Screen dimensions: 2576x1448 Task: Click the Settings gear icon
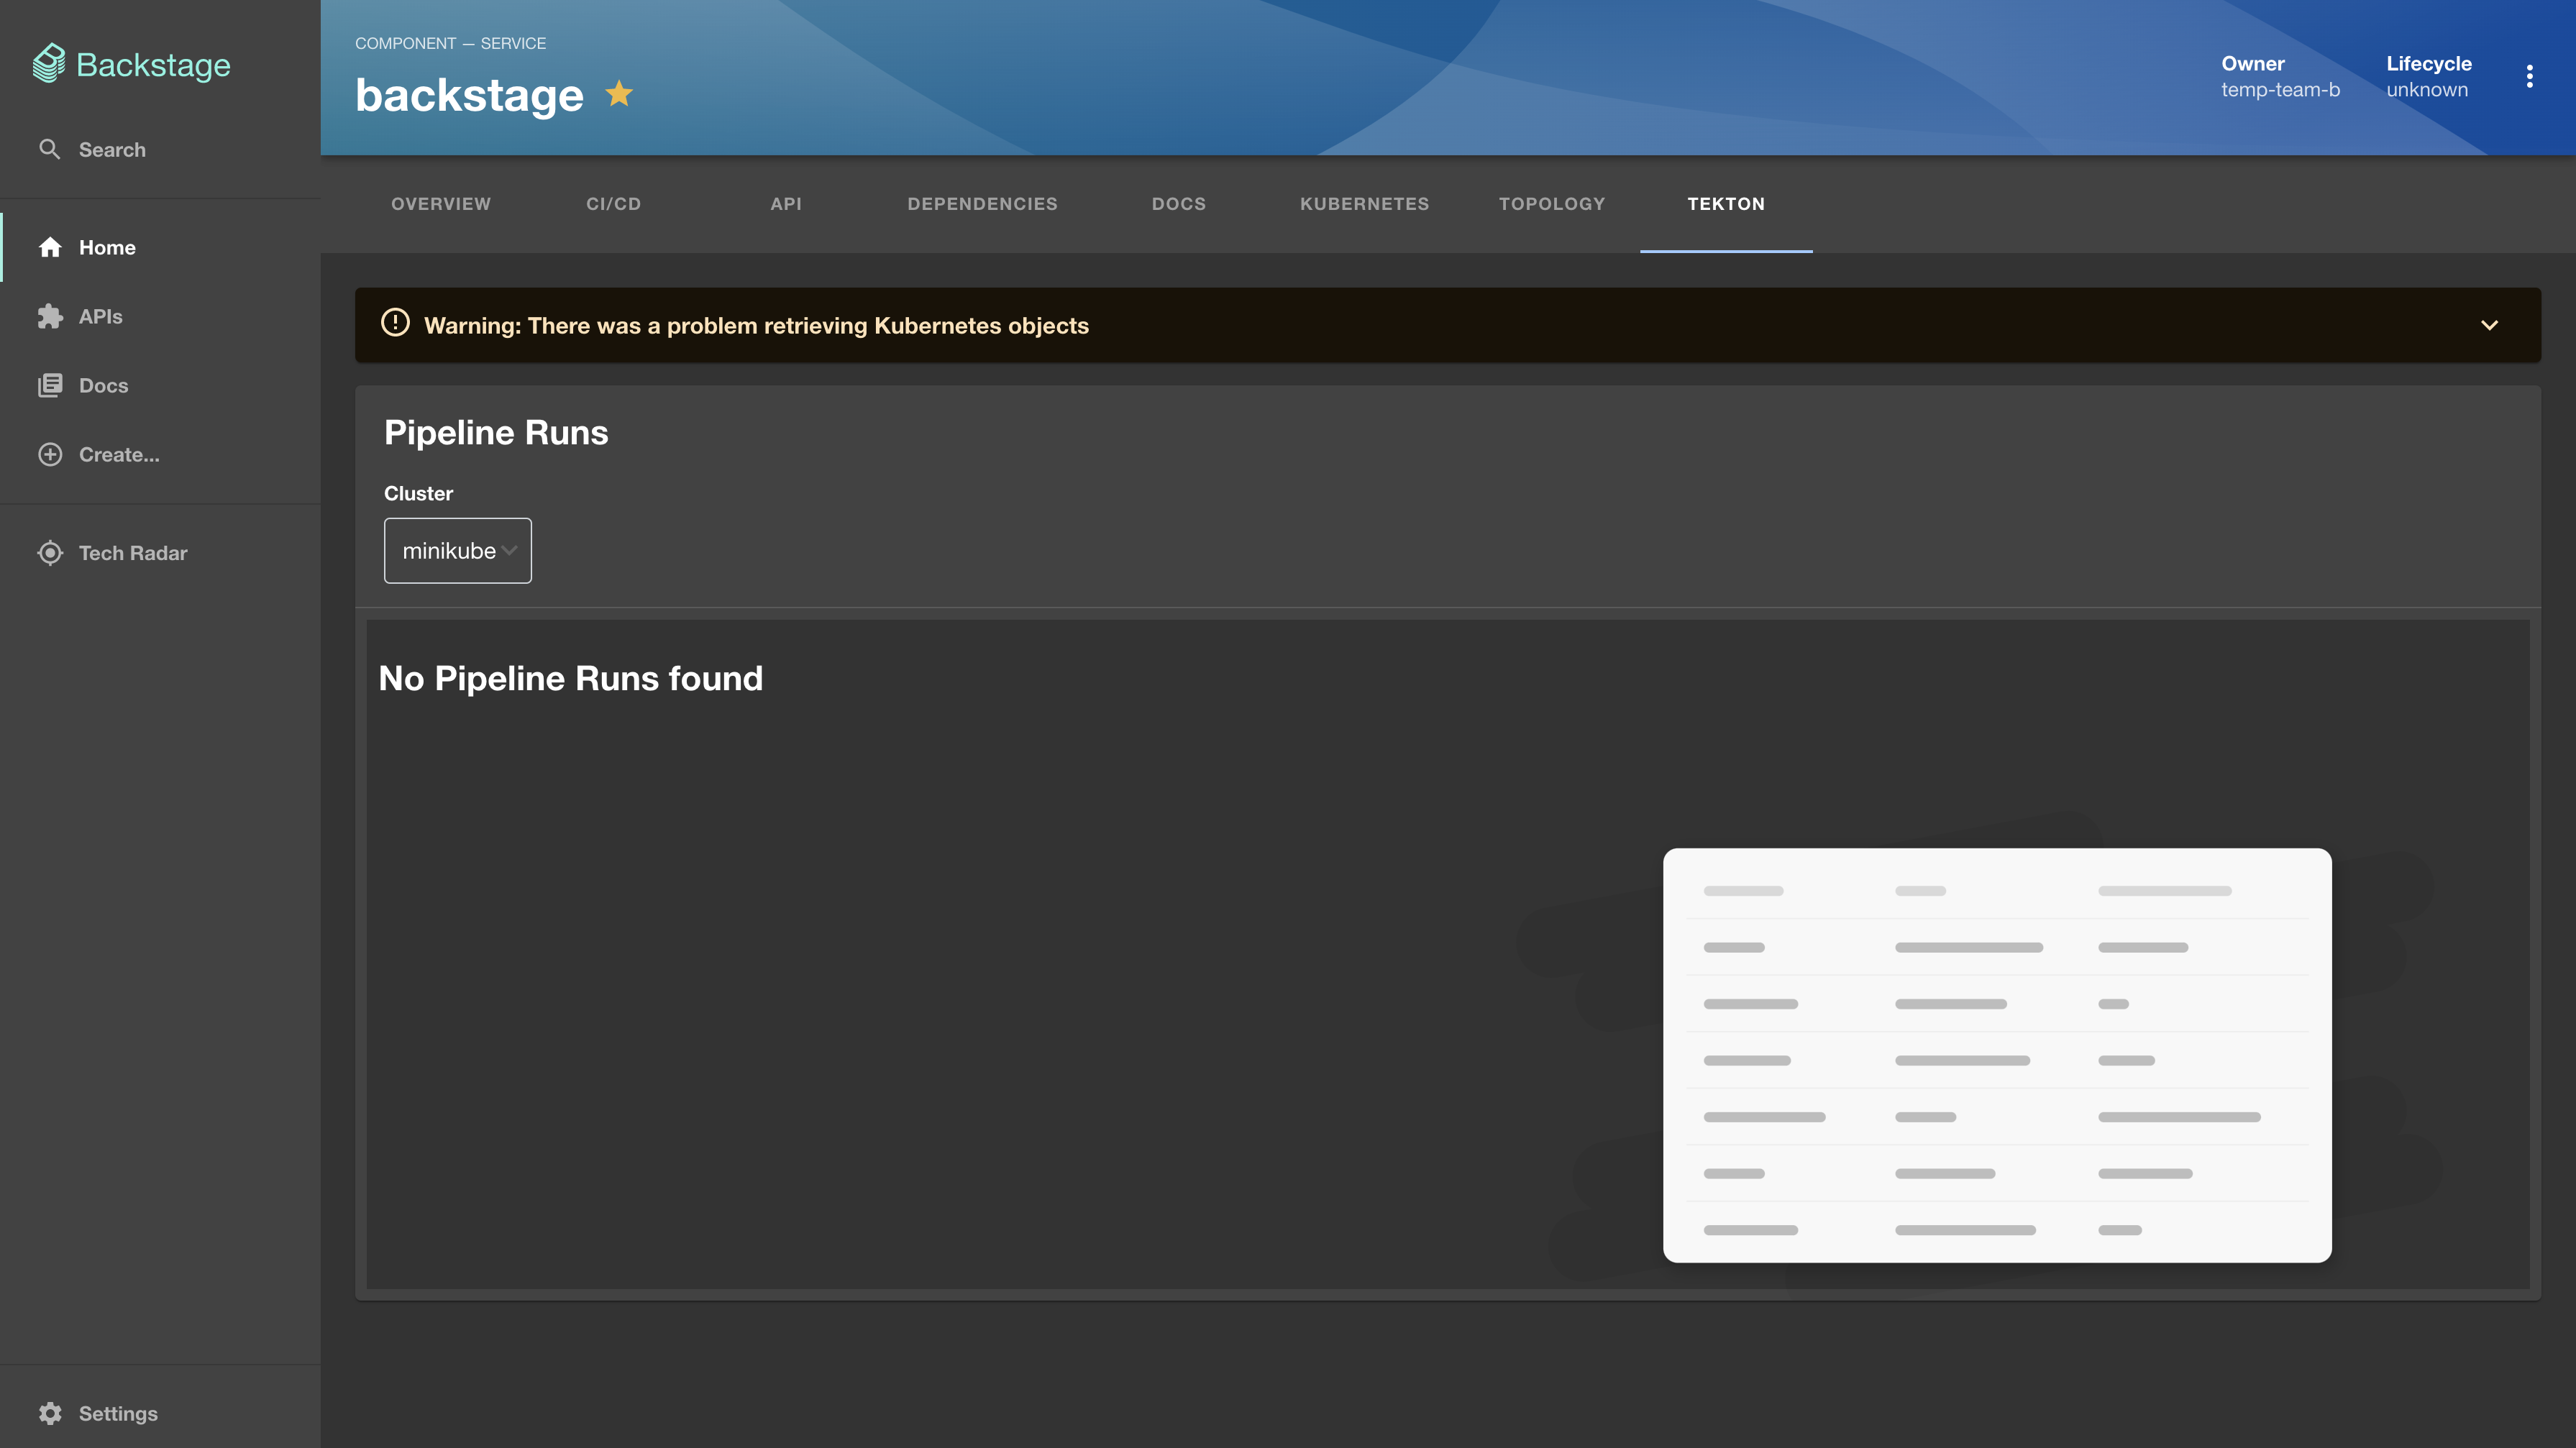click(x=50, y=1413)
